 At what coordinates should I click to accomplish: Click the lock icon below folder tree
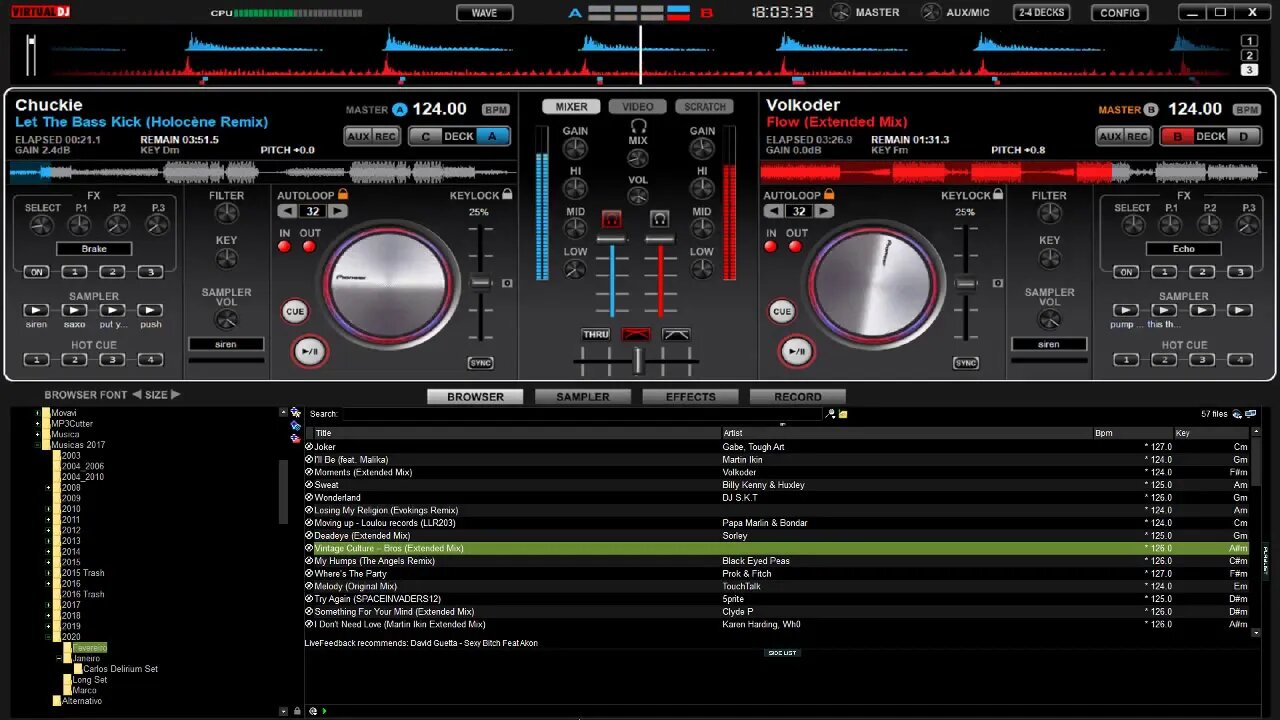296,711
